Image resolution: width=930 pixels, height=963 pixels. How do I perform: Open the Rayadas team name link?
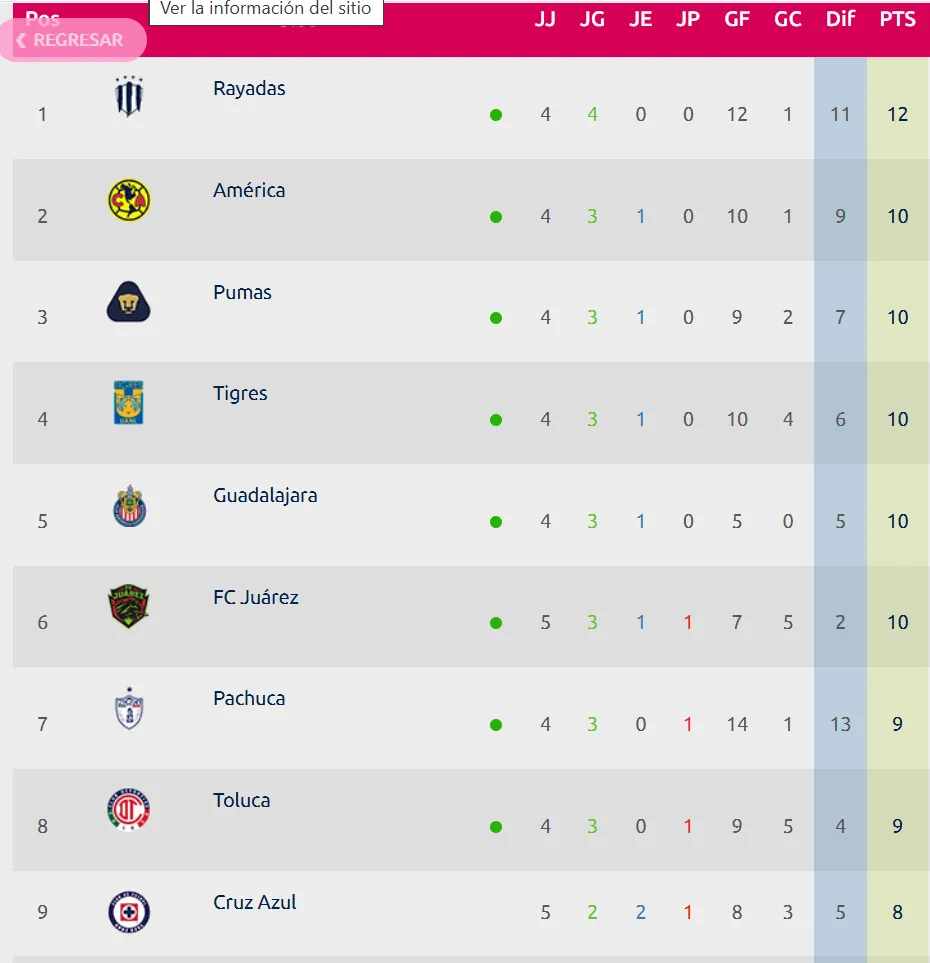[249, 88]
